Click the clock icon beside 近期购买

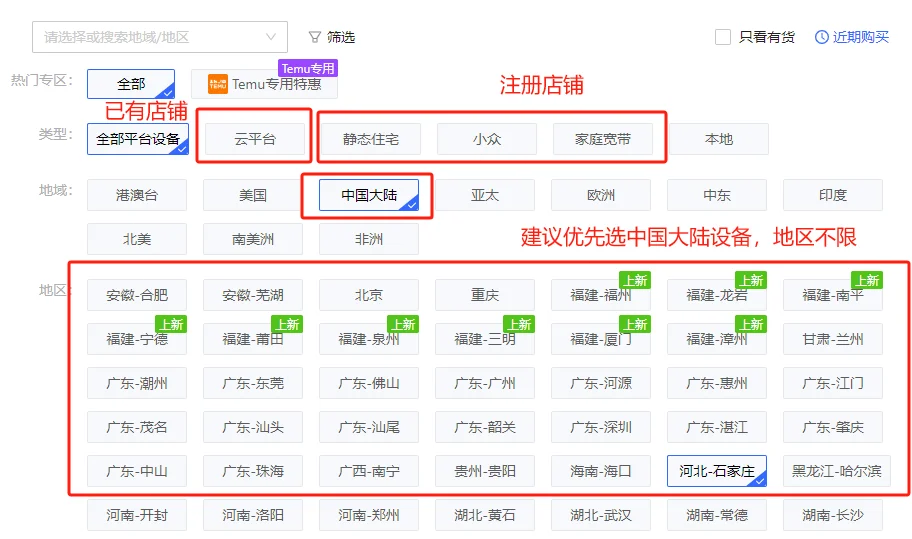821,37
